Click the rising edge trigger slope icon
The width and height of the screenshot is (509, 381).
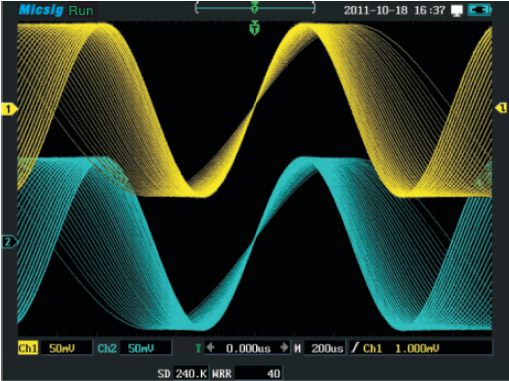coord(355,348)
